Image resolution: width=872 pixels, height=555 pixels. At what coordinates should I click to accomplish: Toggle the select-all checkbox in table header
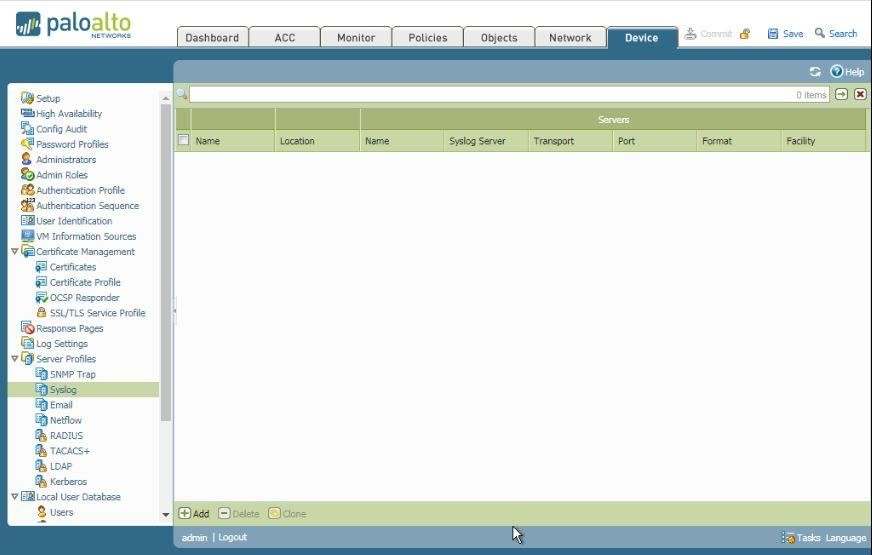(183, 141)
